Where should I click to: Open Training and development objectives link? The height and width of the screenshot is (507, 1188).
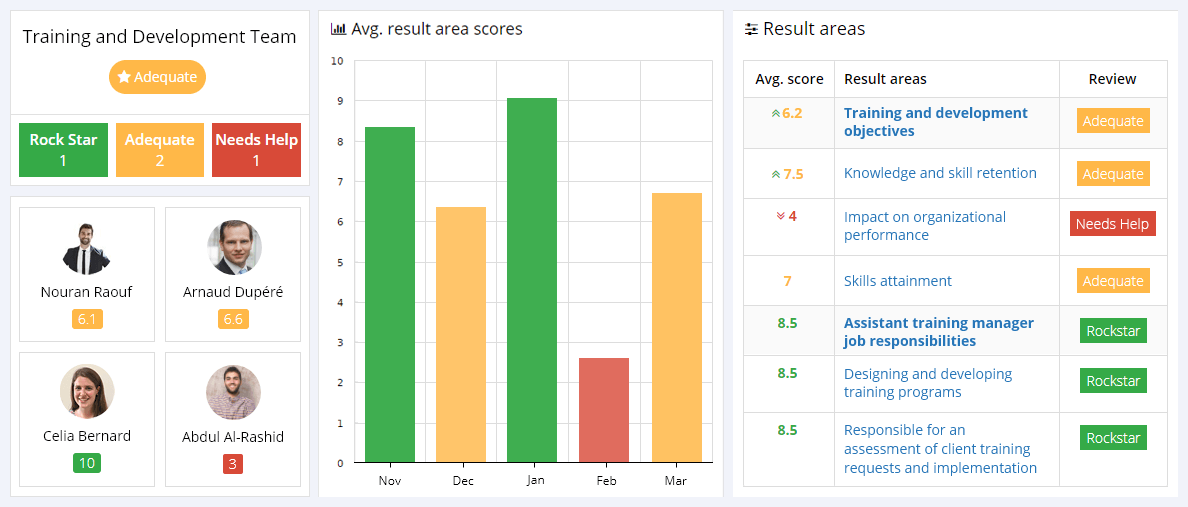point(935,122)
